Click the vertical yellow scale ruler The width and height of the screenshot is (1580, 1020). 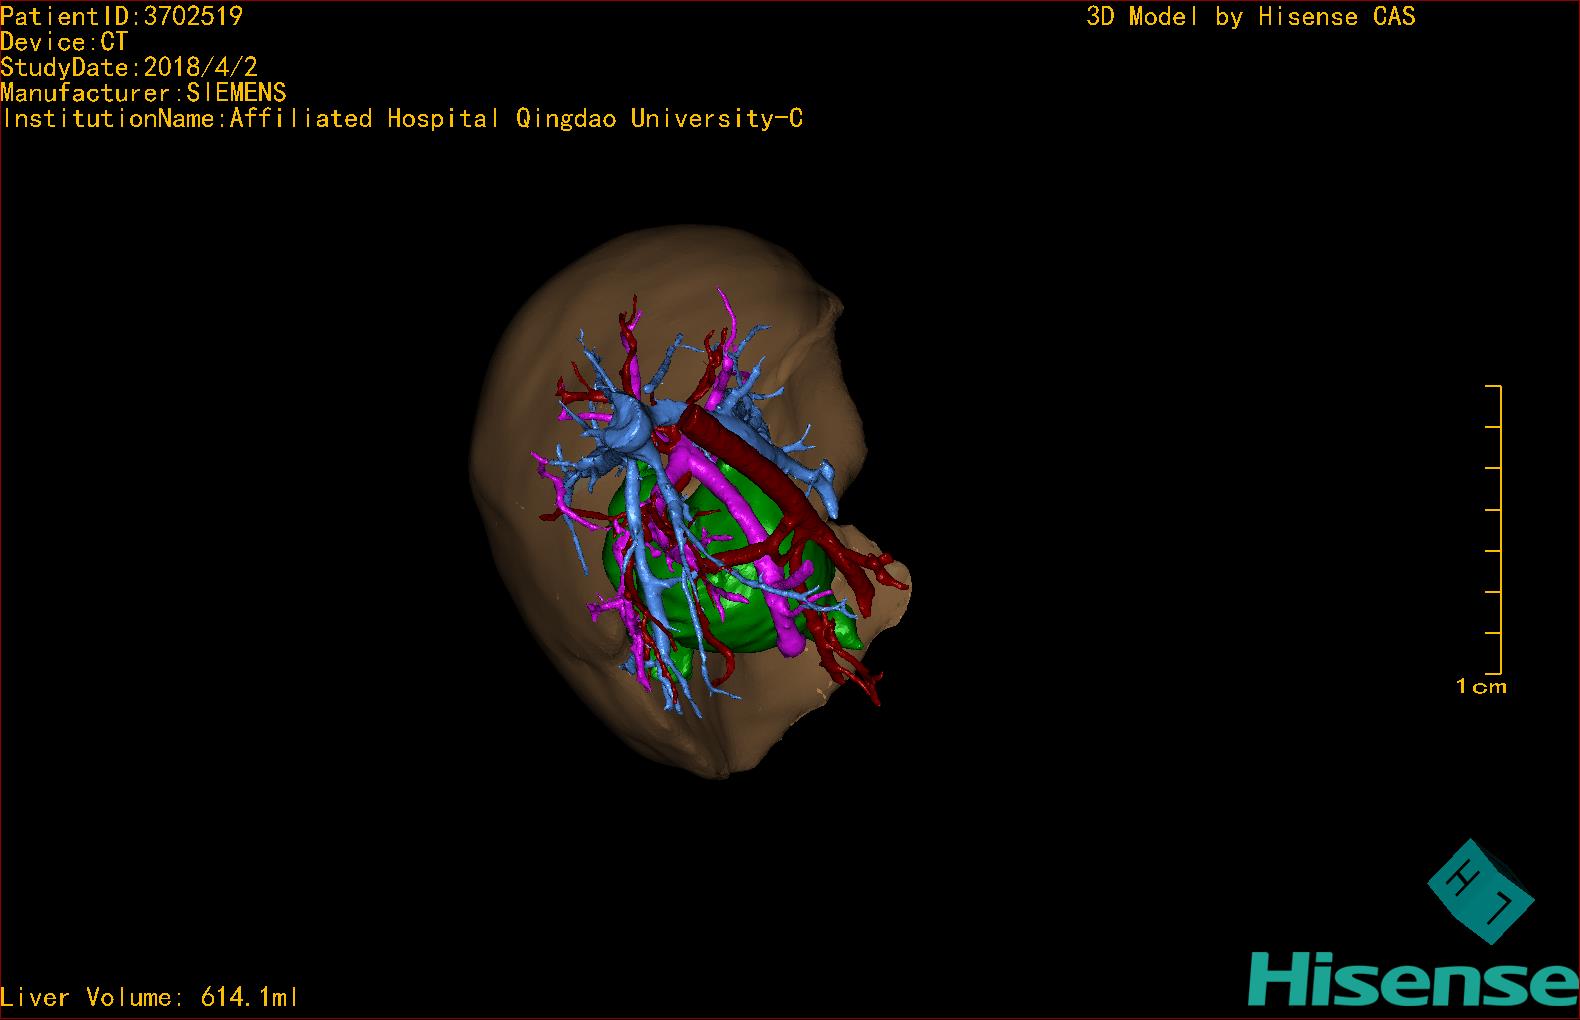(1500, 529)
